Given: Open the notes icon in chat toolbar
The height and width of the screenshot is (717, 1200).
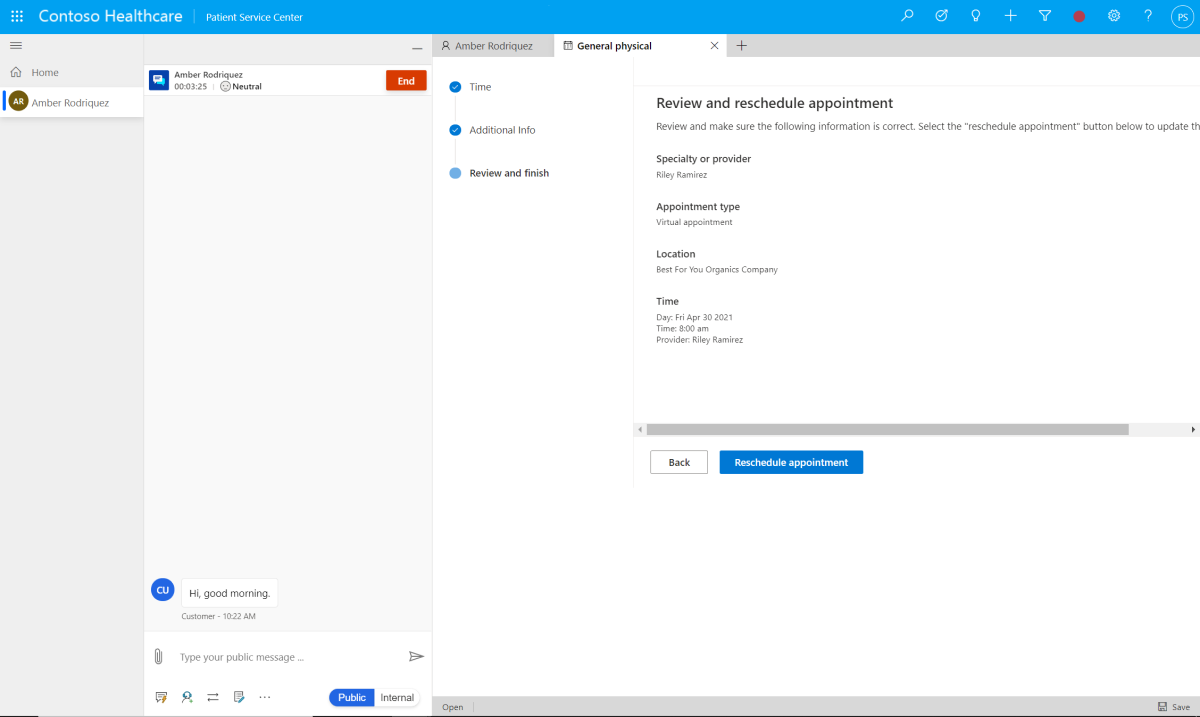Looking at the screenshot, I should coord(239,697).
